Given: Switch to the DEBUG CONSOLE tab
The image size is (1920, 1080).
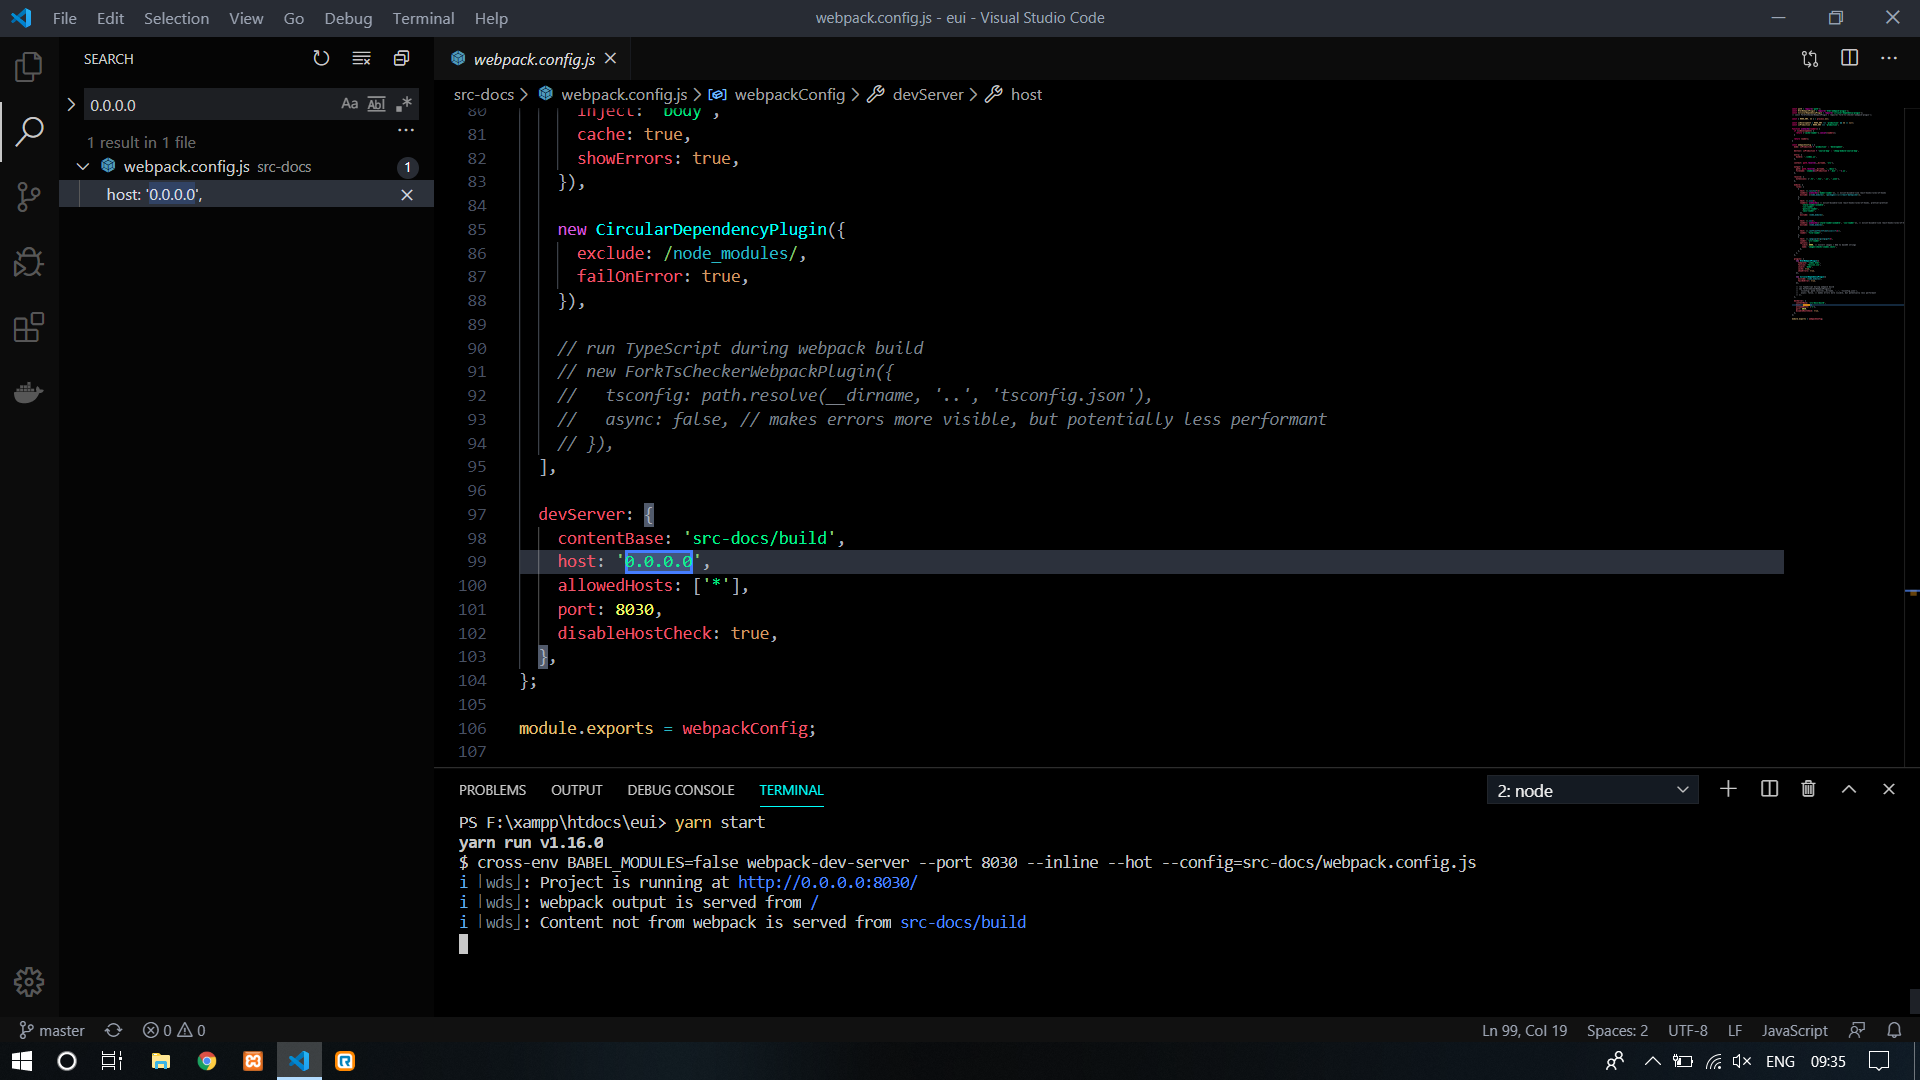Looking at the screenshot, I should coord(681,790).
